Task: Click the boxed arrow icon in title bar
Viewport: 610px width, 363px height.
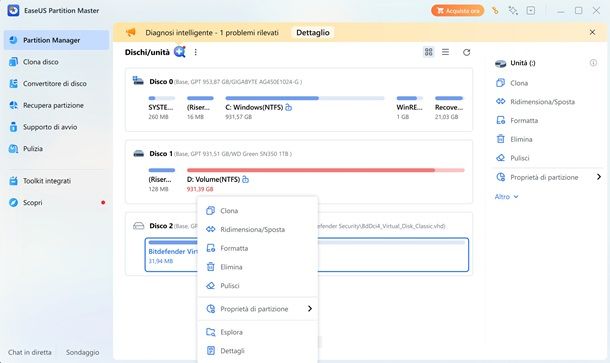Action: coord(531,11)
